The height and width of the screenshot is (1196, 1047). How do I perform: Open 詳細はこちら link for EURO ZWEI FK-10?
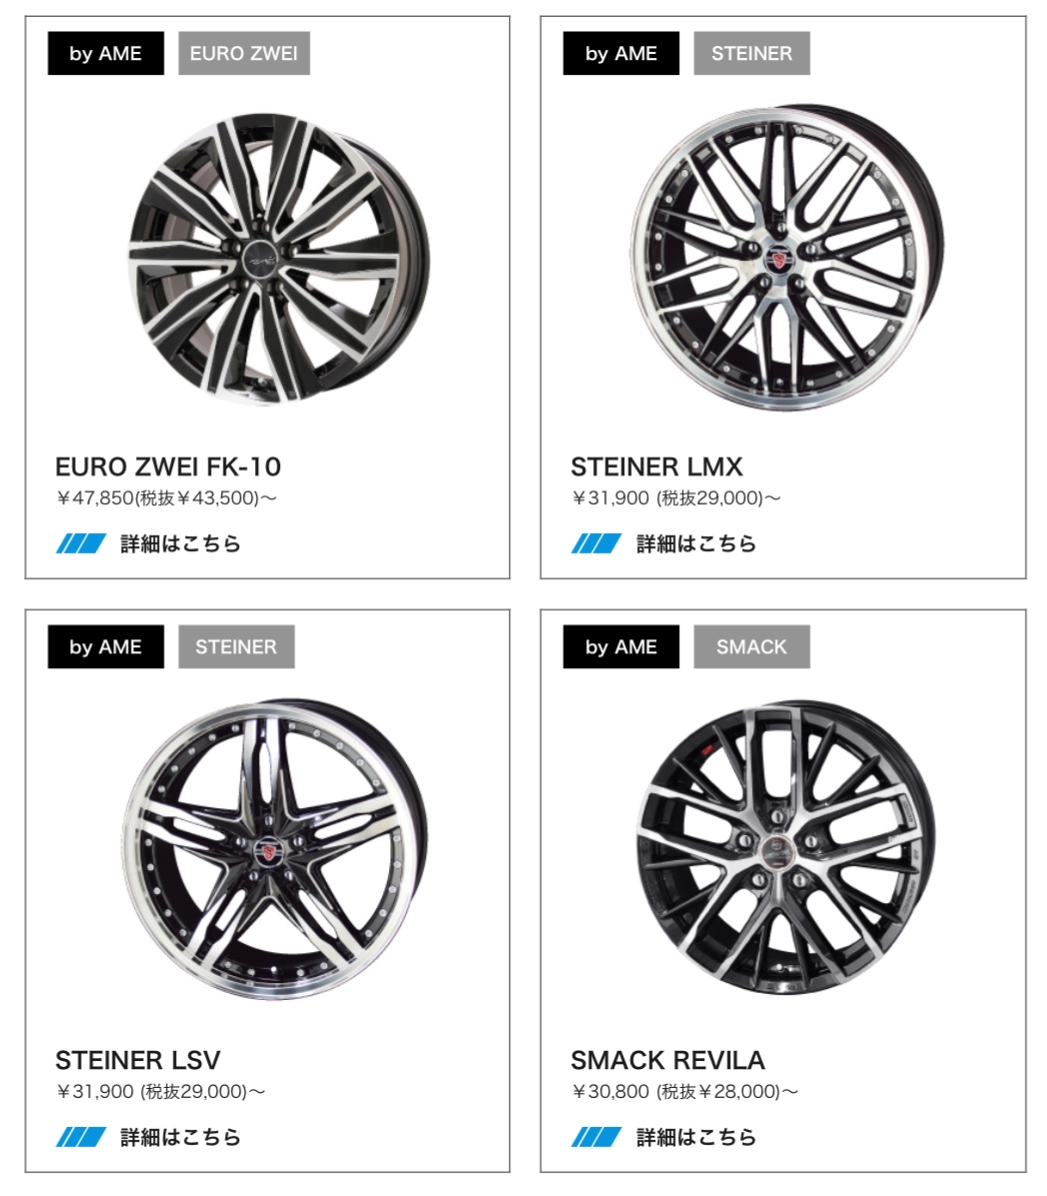coord(181,543)
